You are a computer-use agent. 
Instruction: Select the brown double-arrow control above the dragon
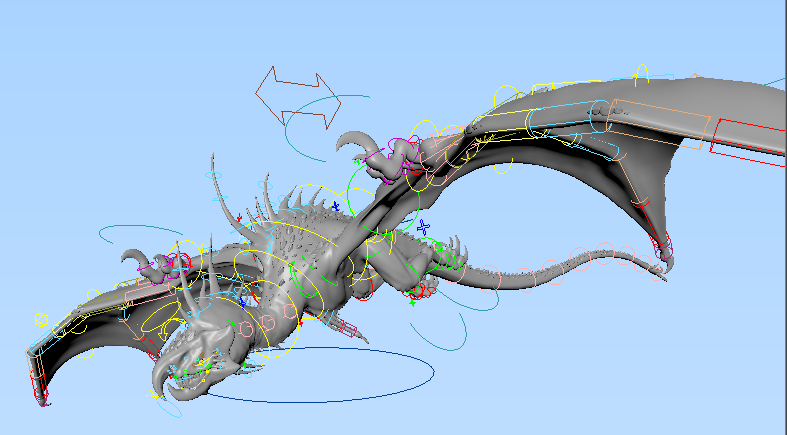coord(298,97)
